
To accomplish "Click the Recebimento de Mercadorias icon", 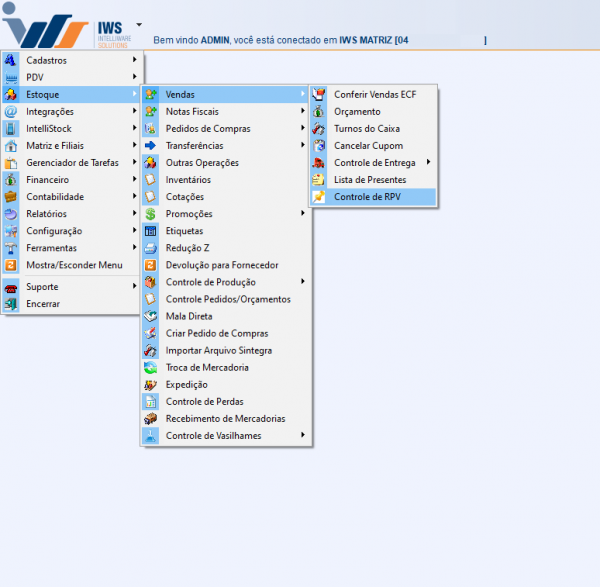I will pos(151,418).
